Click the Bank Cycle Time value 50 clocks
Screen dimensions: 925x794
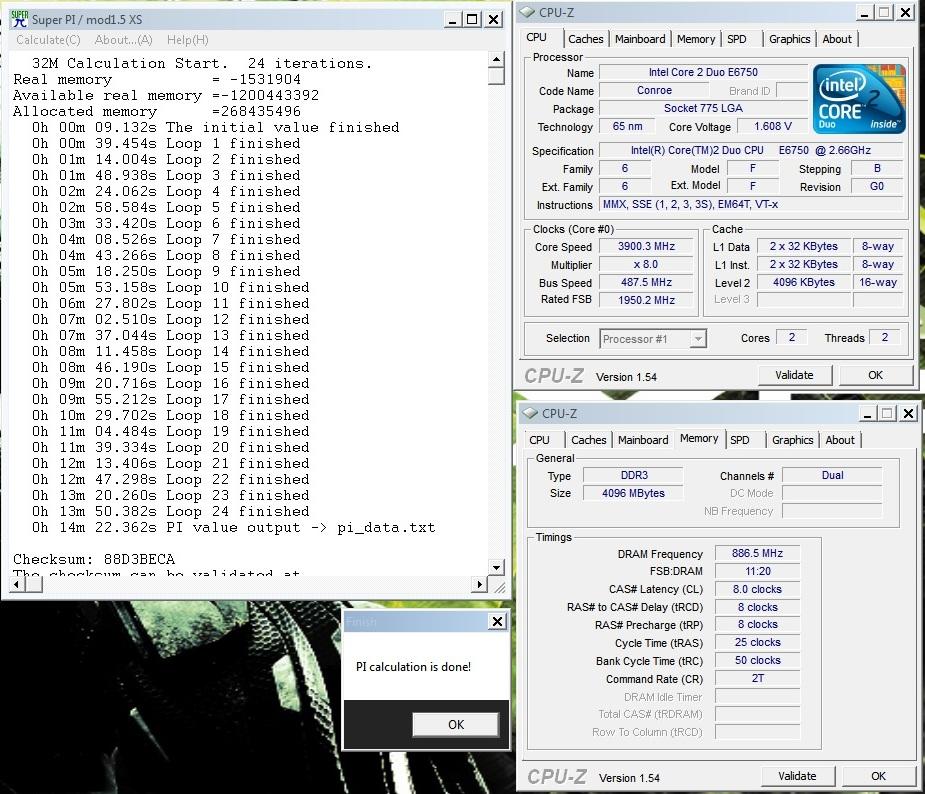pos(757,661)
